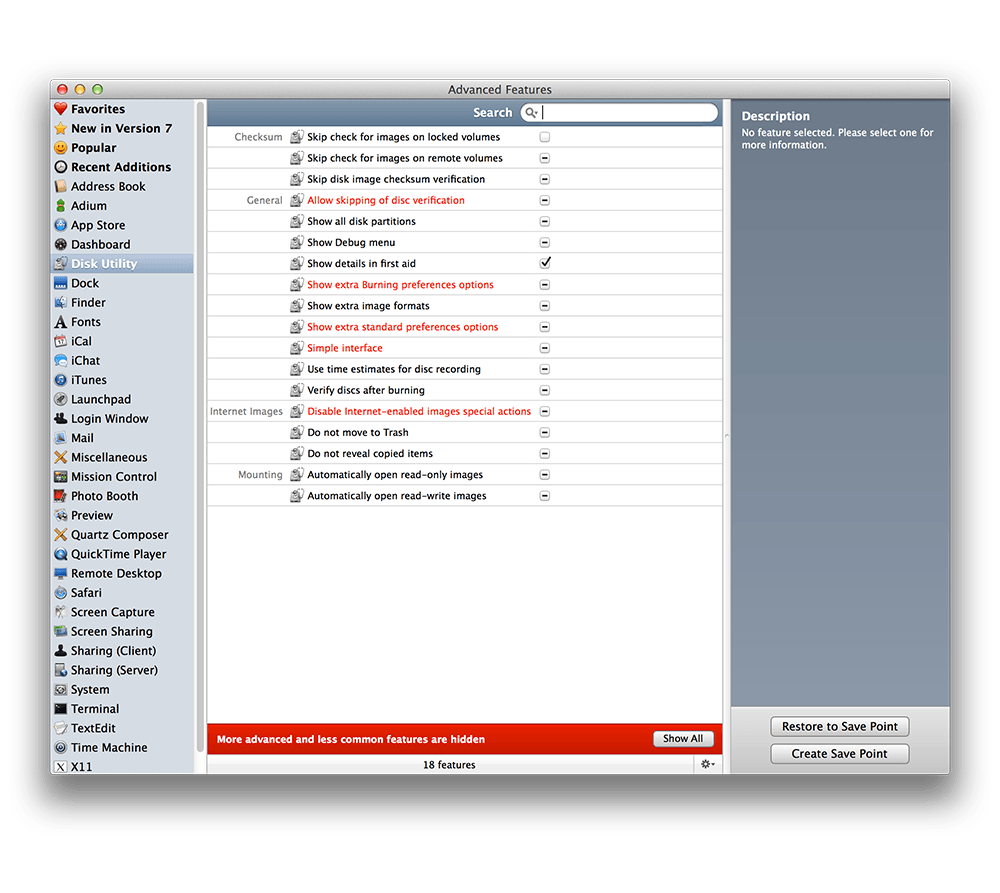Viewport: 1000px width, 893px height.
Task: Click the Quartz Composer icon
Action: pyautogui.click(x=61, y=535)
